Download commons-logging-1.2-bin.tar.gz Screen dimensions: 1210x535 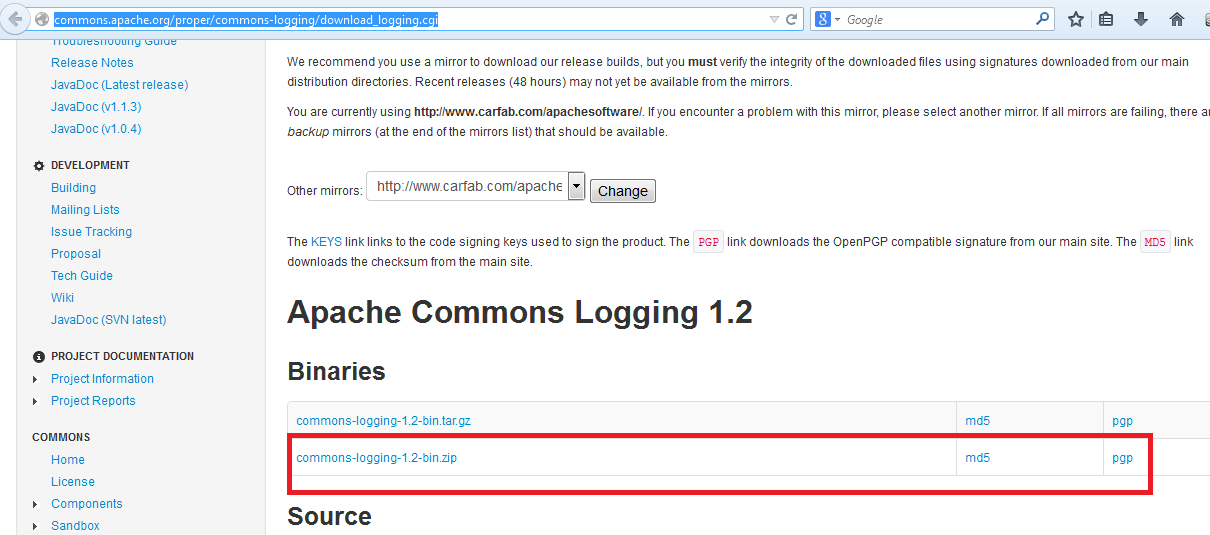click(x=383, y=421)
